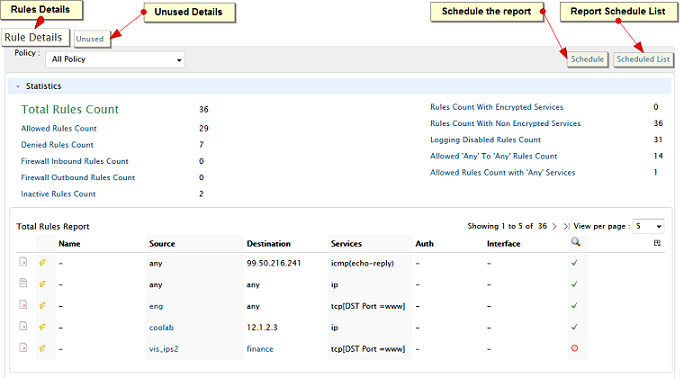Image resolution: width=684 pixels, height=378 pixels.
Task: Click the rule icon of the 99.50.216.241 row
Action: pyautogui.click(x=23, y=262)
